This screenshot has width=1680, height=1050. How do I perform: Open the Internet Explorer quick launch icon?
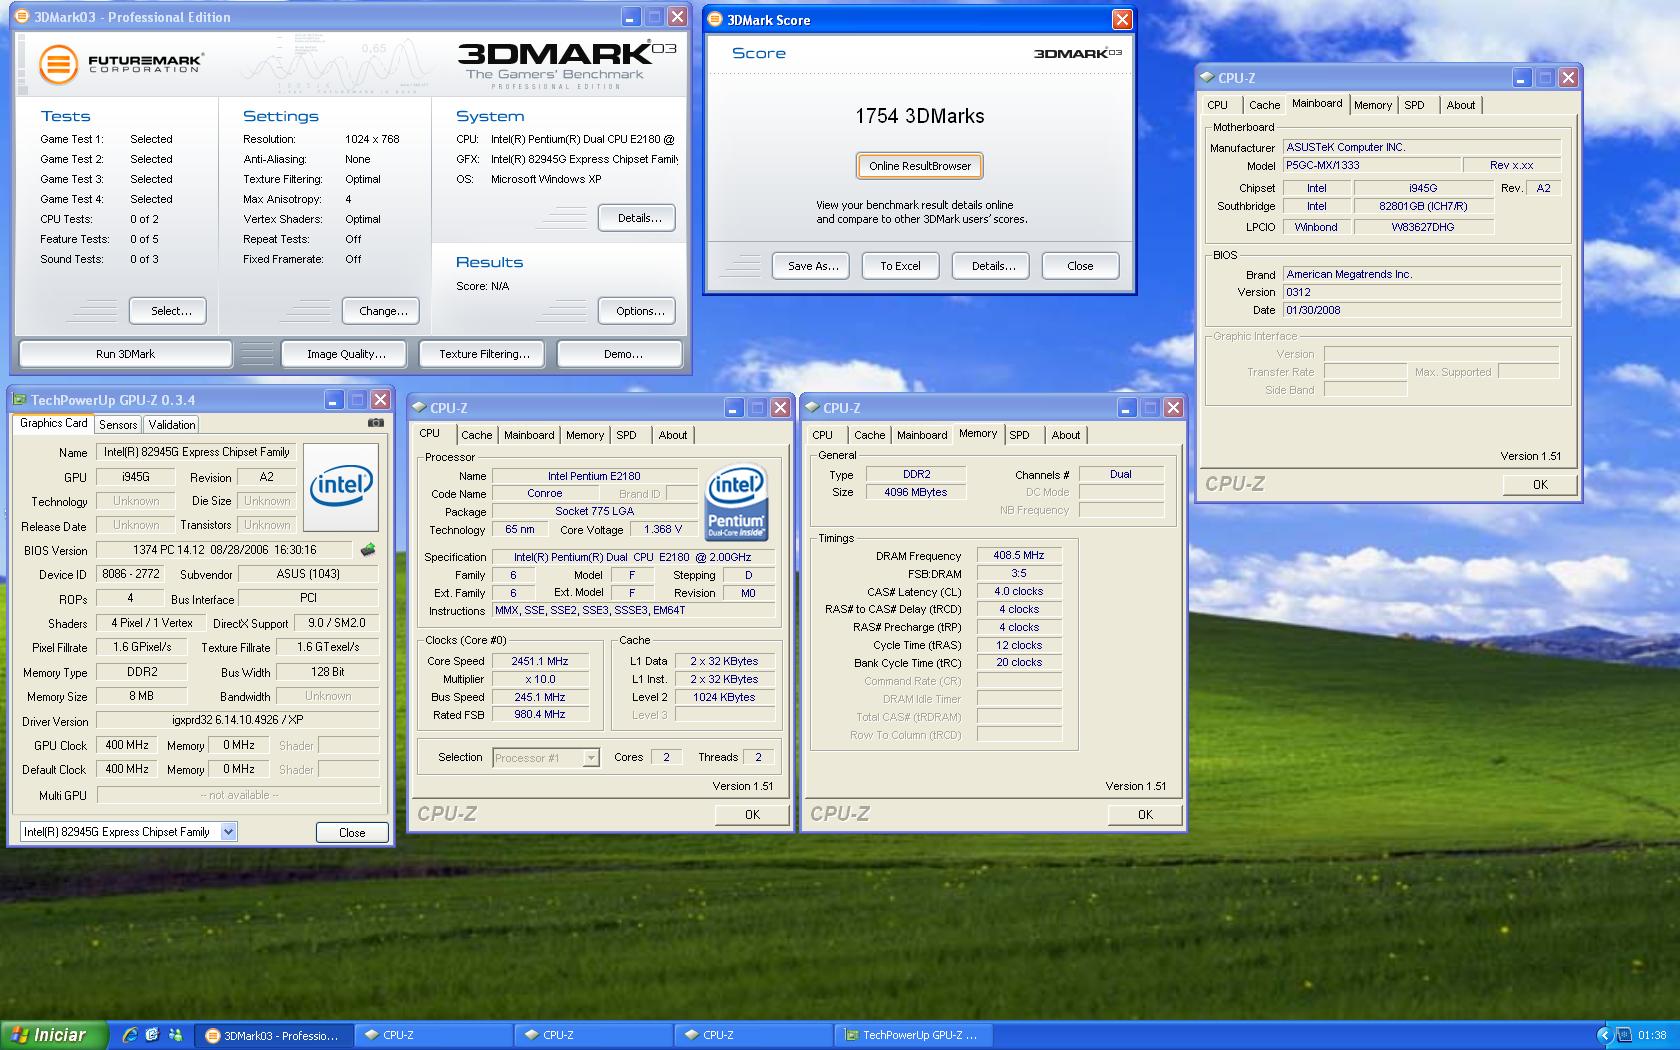point(129,1035)
